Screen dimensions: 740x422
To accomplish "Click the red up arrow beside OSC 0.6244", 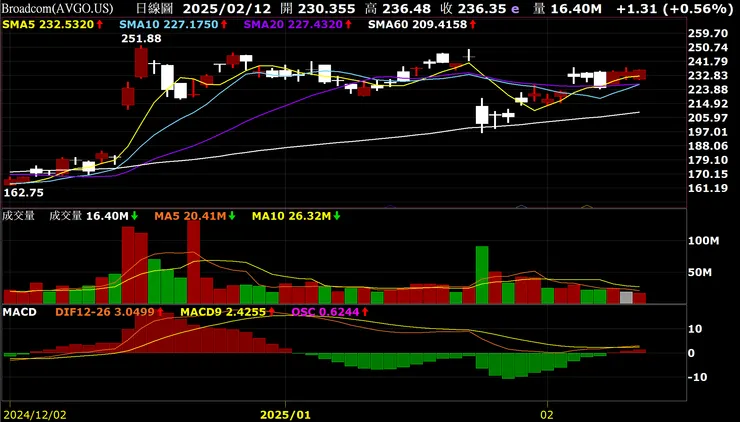I will click(365, 312).
